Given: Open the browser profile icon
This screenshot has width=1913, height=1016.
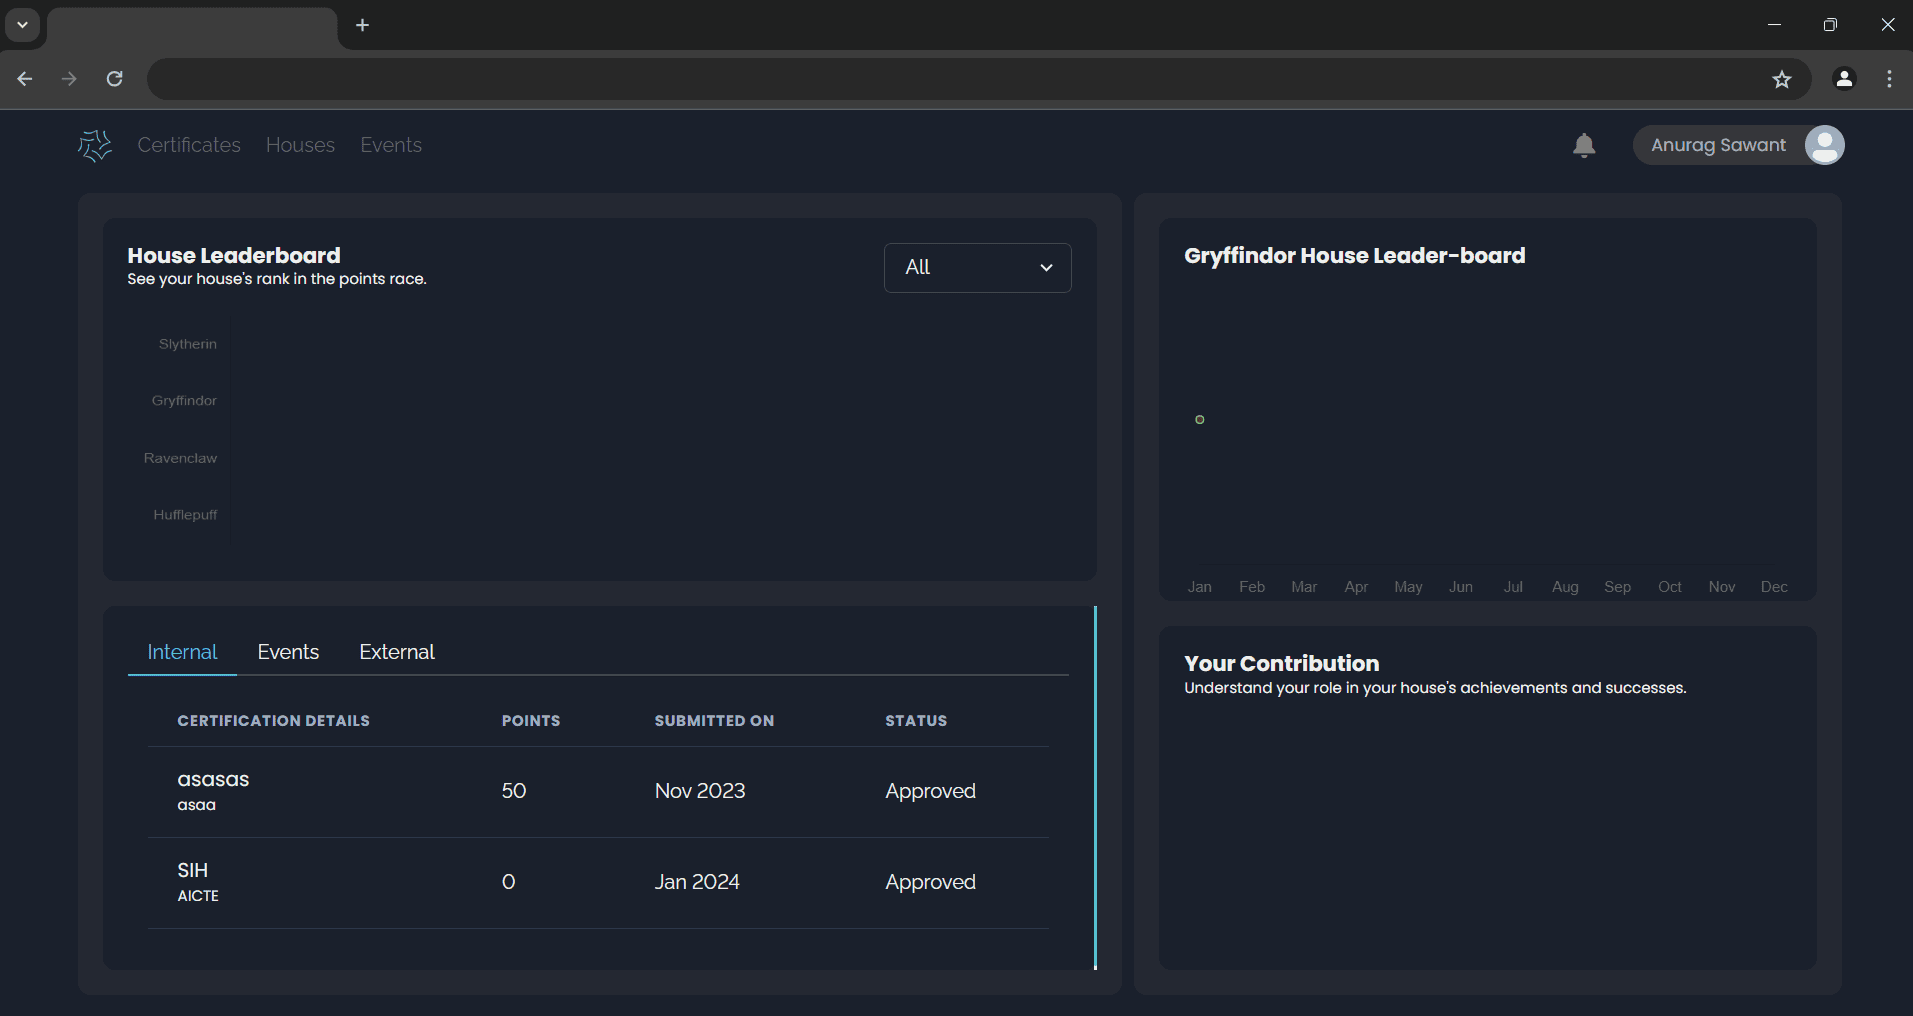Looking at the screenshot, I should 1844,79.
